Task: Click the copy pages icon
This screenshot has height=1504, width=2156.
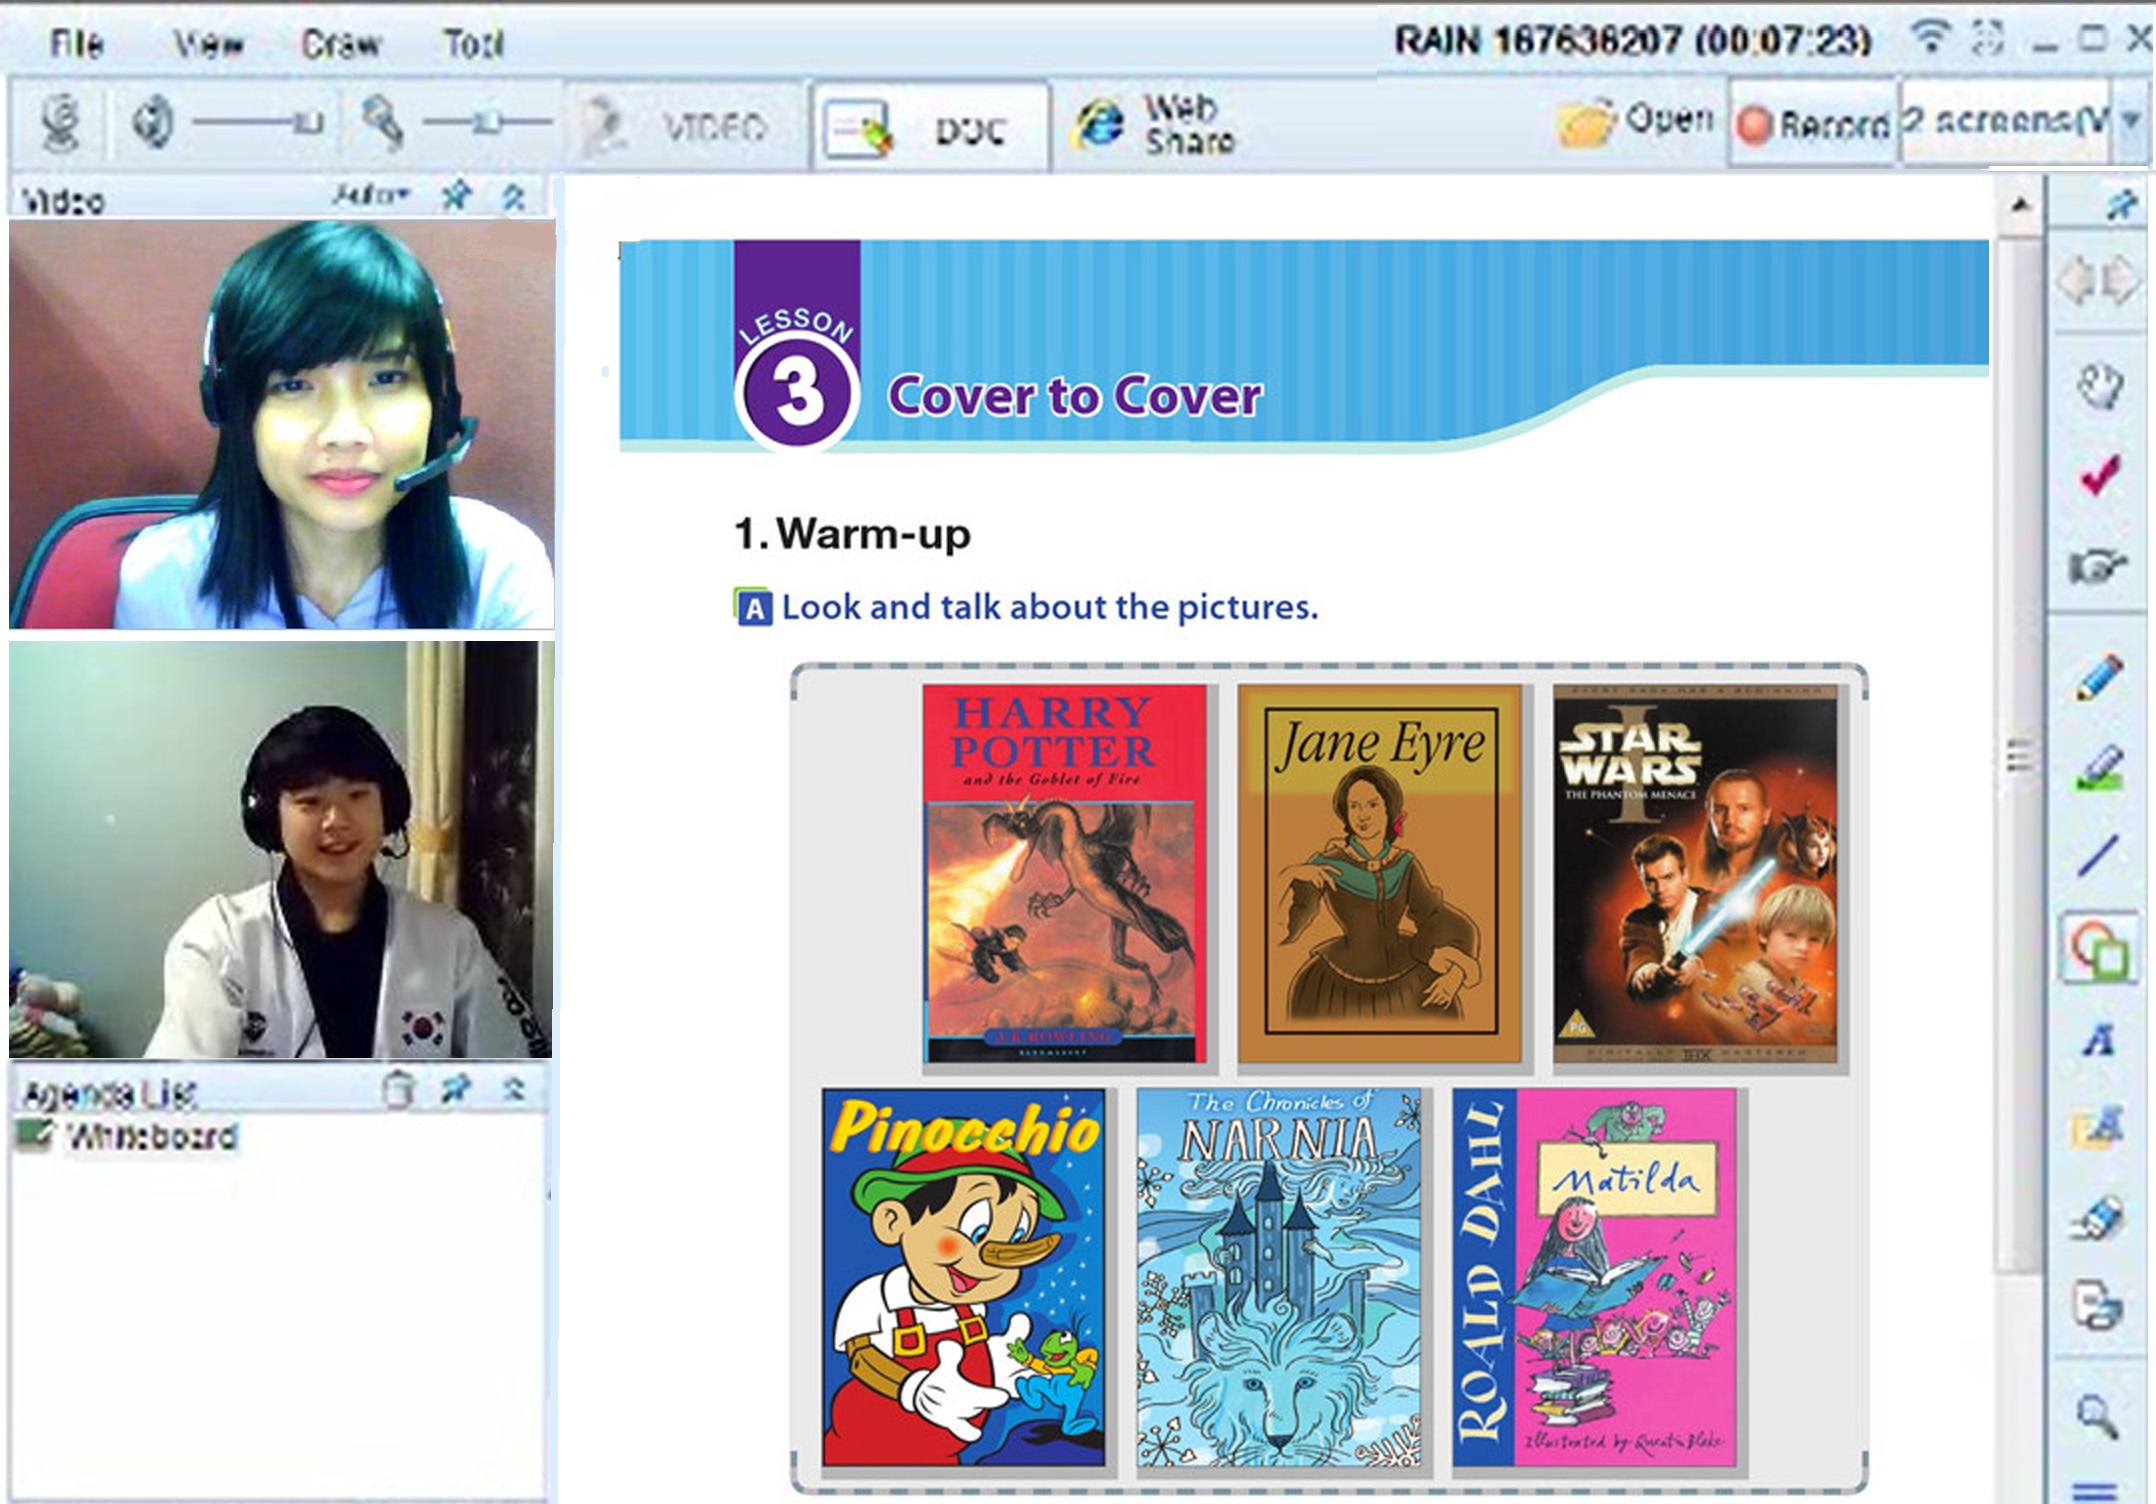Action: click(x=2099, y=1306)
